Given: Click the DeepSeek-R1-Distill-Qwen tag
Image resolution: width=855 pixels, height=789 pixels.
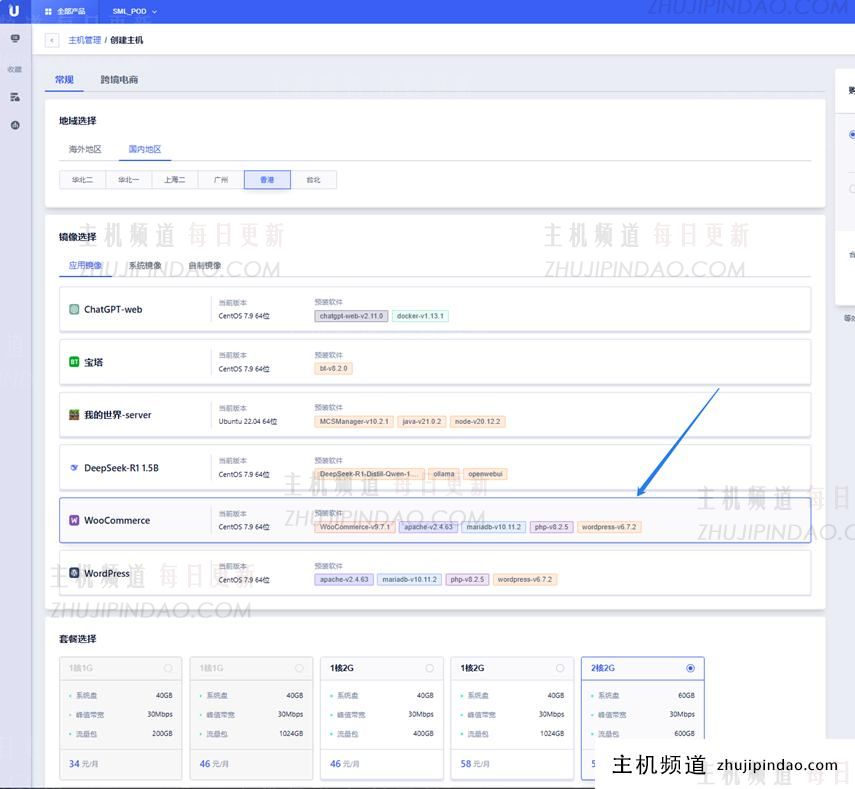Looking at the screenshot, I should pyautogui.click(x=370, y=474).
